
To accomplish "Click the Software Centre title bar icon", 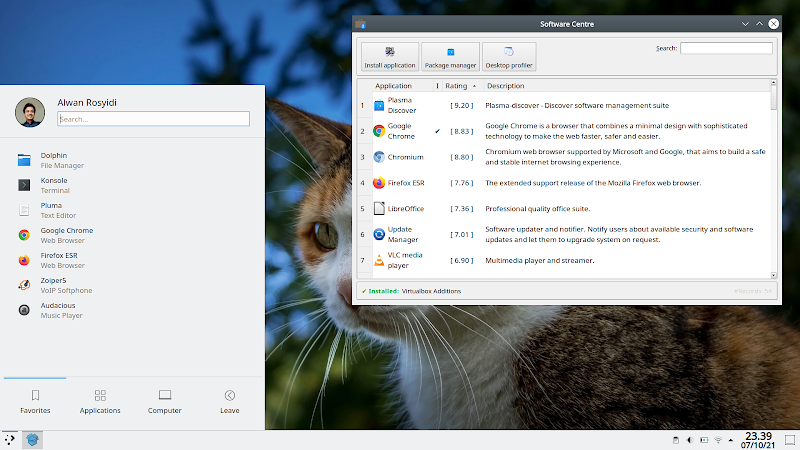I will point(361,24).
